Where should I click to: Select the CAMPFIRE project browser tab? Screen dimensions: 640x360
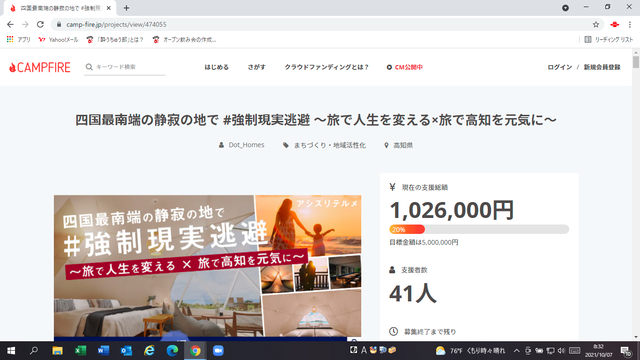click(x=60, y=8)
